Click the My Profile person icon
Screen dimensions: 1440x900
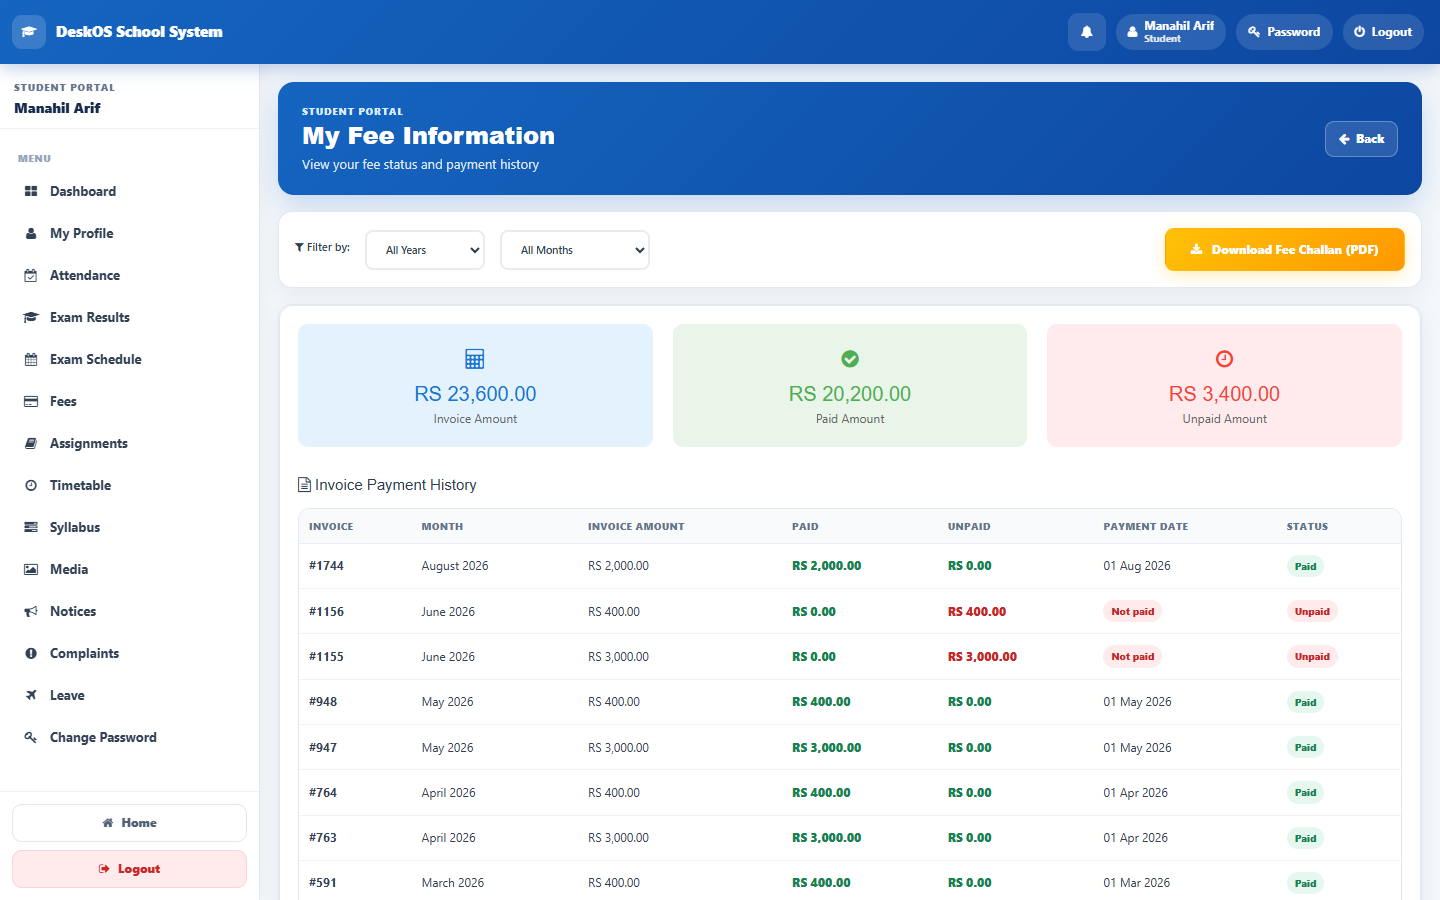[31, 233]
